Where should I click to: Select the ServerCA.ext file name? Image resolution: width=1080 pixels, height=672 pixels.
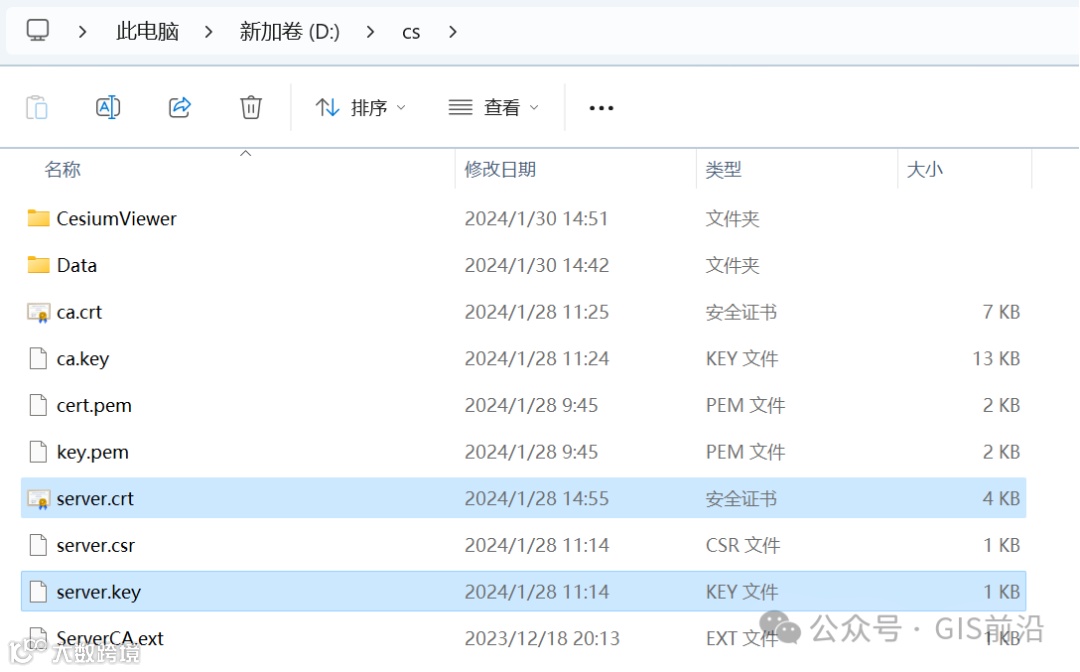[110, 638]
